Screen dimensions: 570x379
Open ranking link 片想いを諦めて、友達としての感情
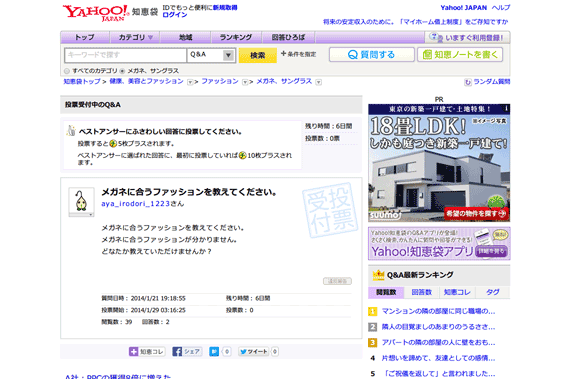tap(438, 358)
